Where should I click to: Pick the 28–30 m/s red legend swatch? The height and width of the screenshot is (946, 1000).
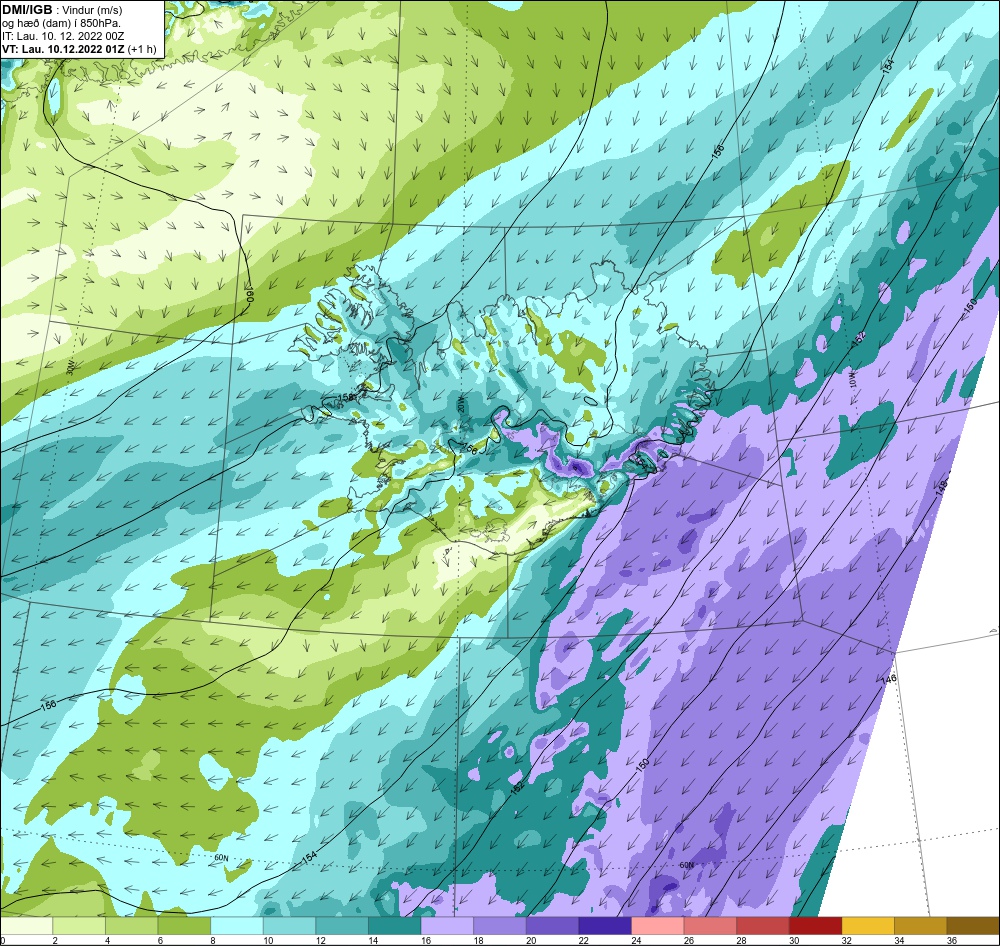[x=763, y=925]
